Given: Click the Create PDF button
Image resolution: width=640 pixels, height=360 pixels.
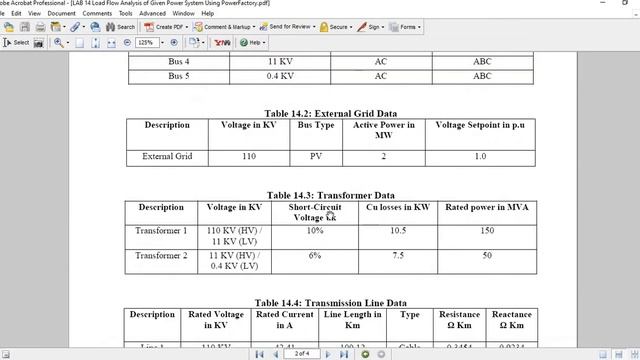Looking at the screenshot, I should (163, 27).
